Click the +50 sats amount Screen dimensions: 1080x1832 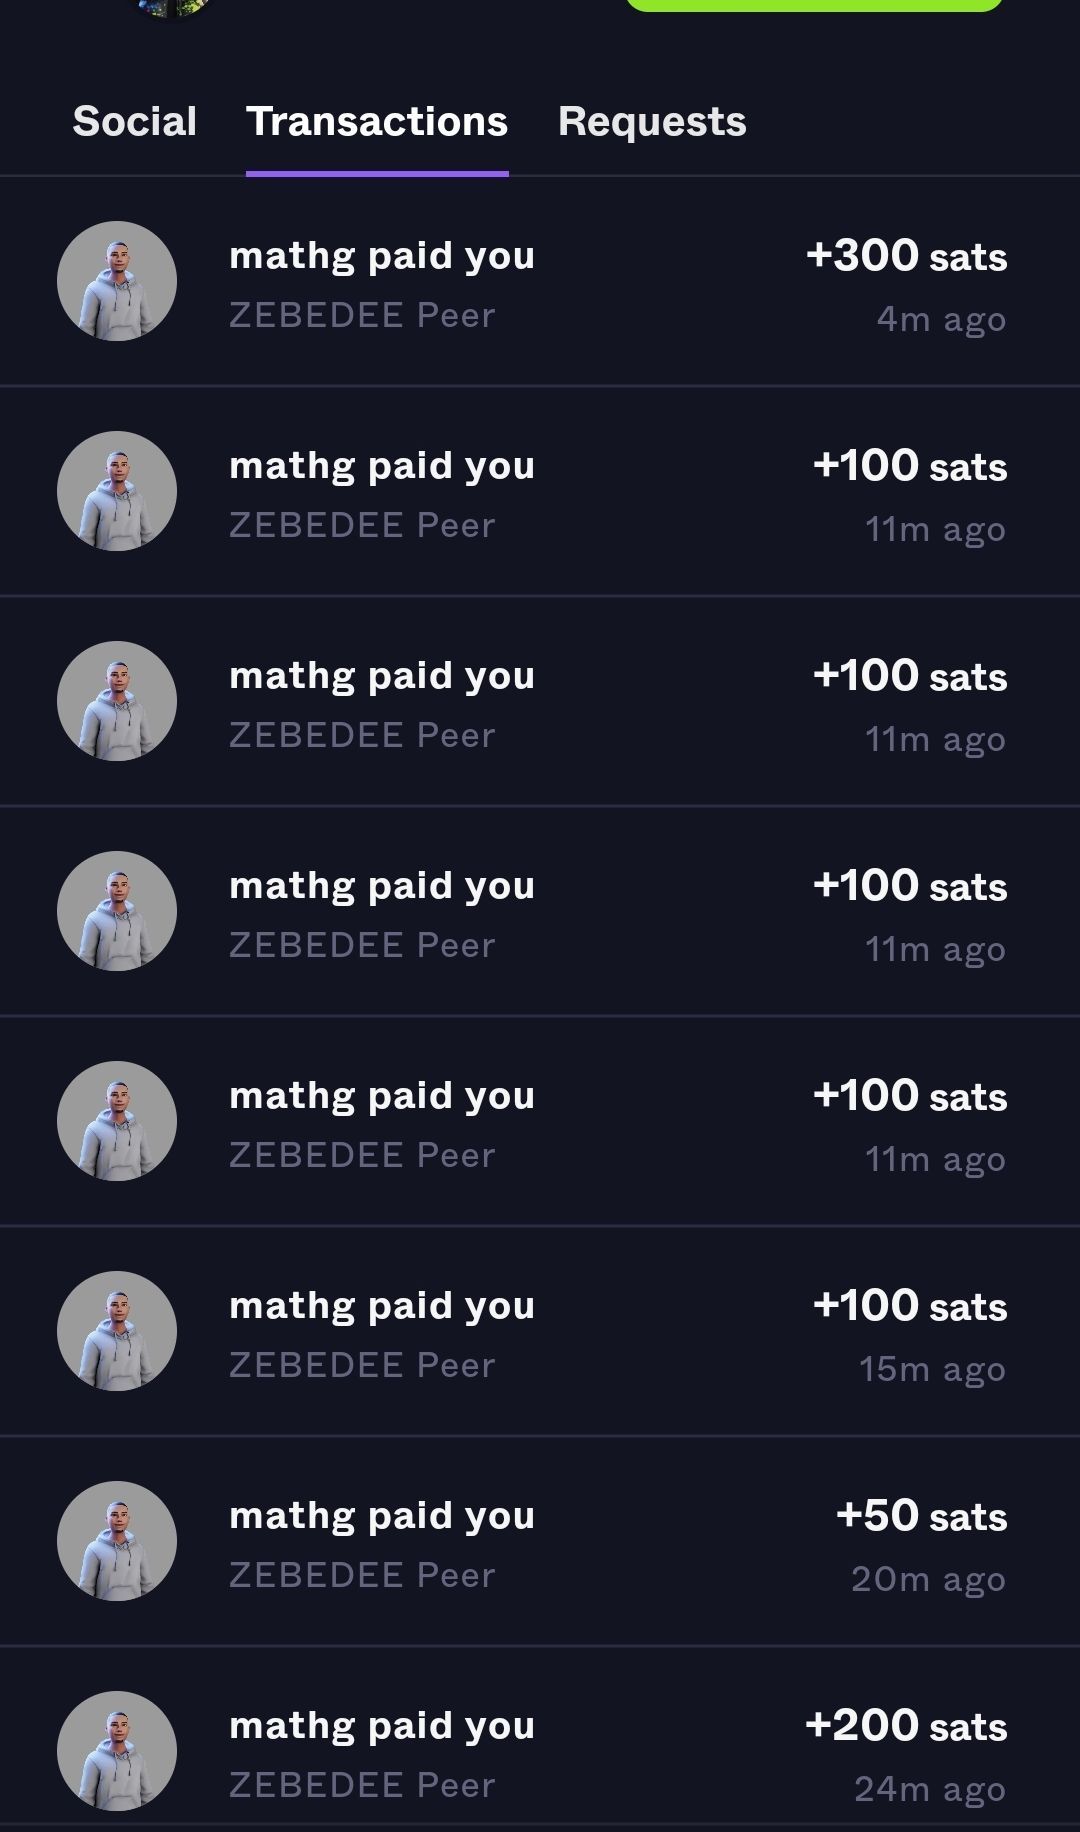pyautogui.click(x=921, y=1516)
